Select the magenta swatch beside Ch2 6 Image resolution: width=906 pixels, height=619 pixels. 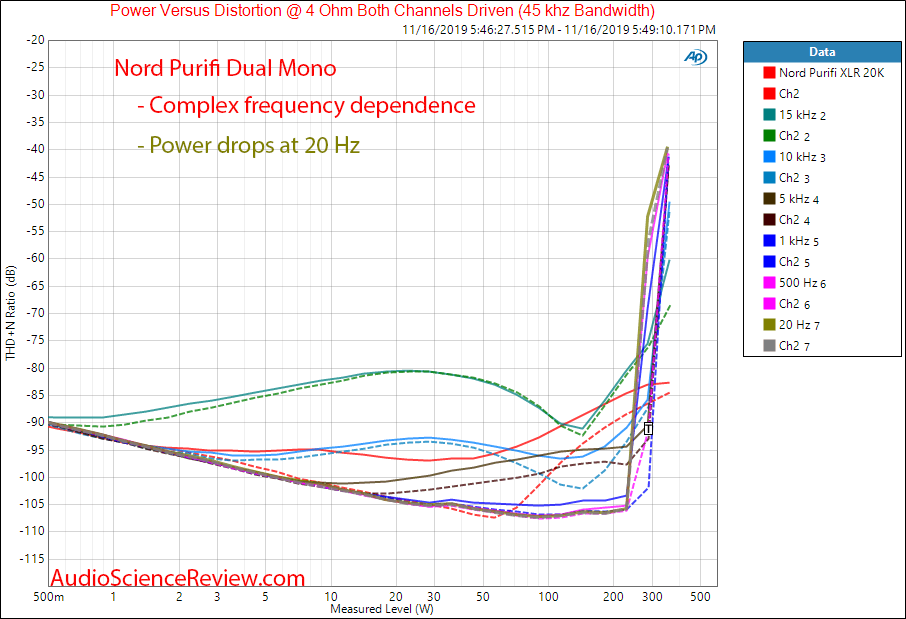coord(769,303)
